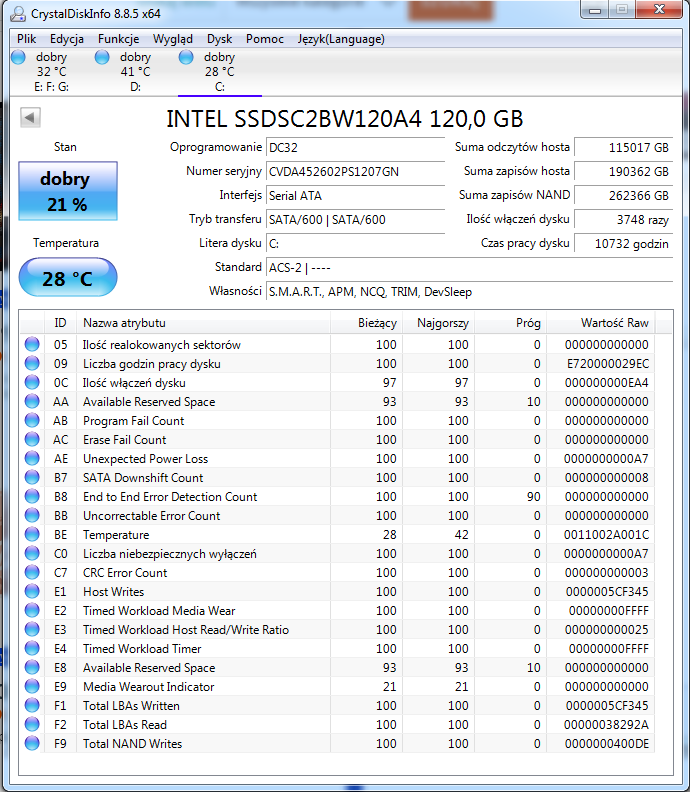Open the Edycja menu
Image resolution: width=690 pixels, height=792 pixels.
coord(67,39)
